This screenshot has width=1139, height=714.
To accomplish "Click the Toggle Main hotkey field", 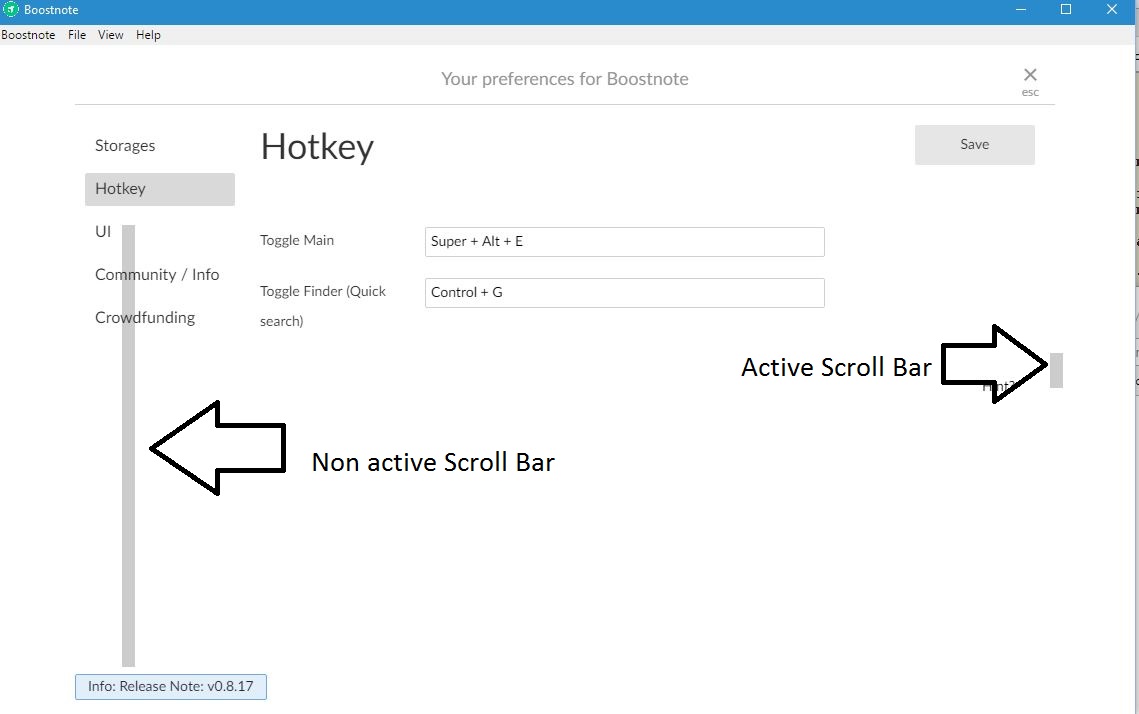I will tap(624, 241).
